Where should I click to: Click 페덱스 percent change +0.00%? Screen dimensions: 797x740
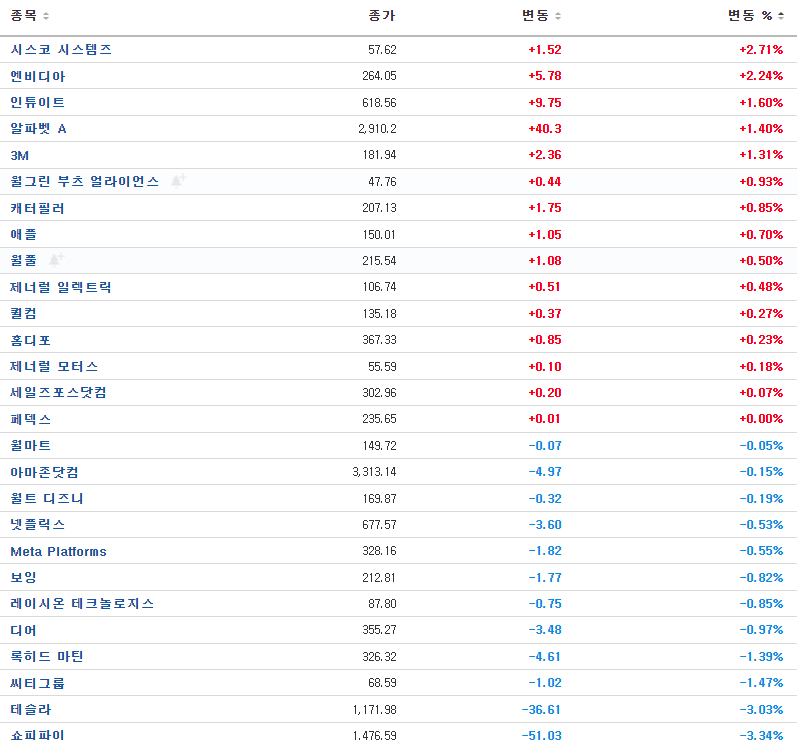pos(761,419)
